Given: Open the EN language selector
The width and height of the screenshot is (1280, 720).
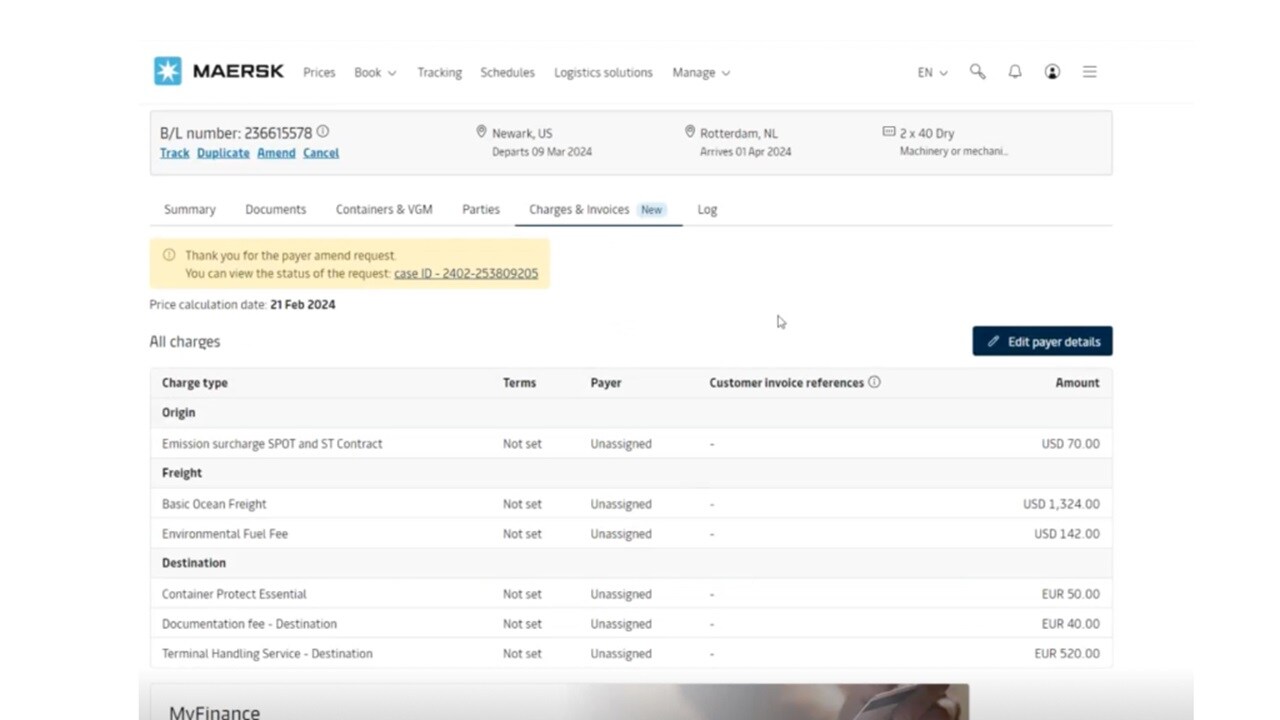Looking at the screenshot, I should coord(932,73).
